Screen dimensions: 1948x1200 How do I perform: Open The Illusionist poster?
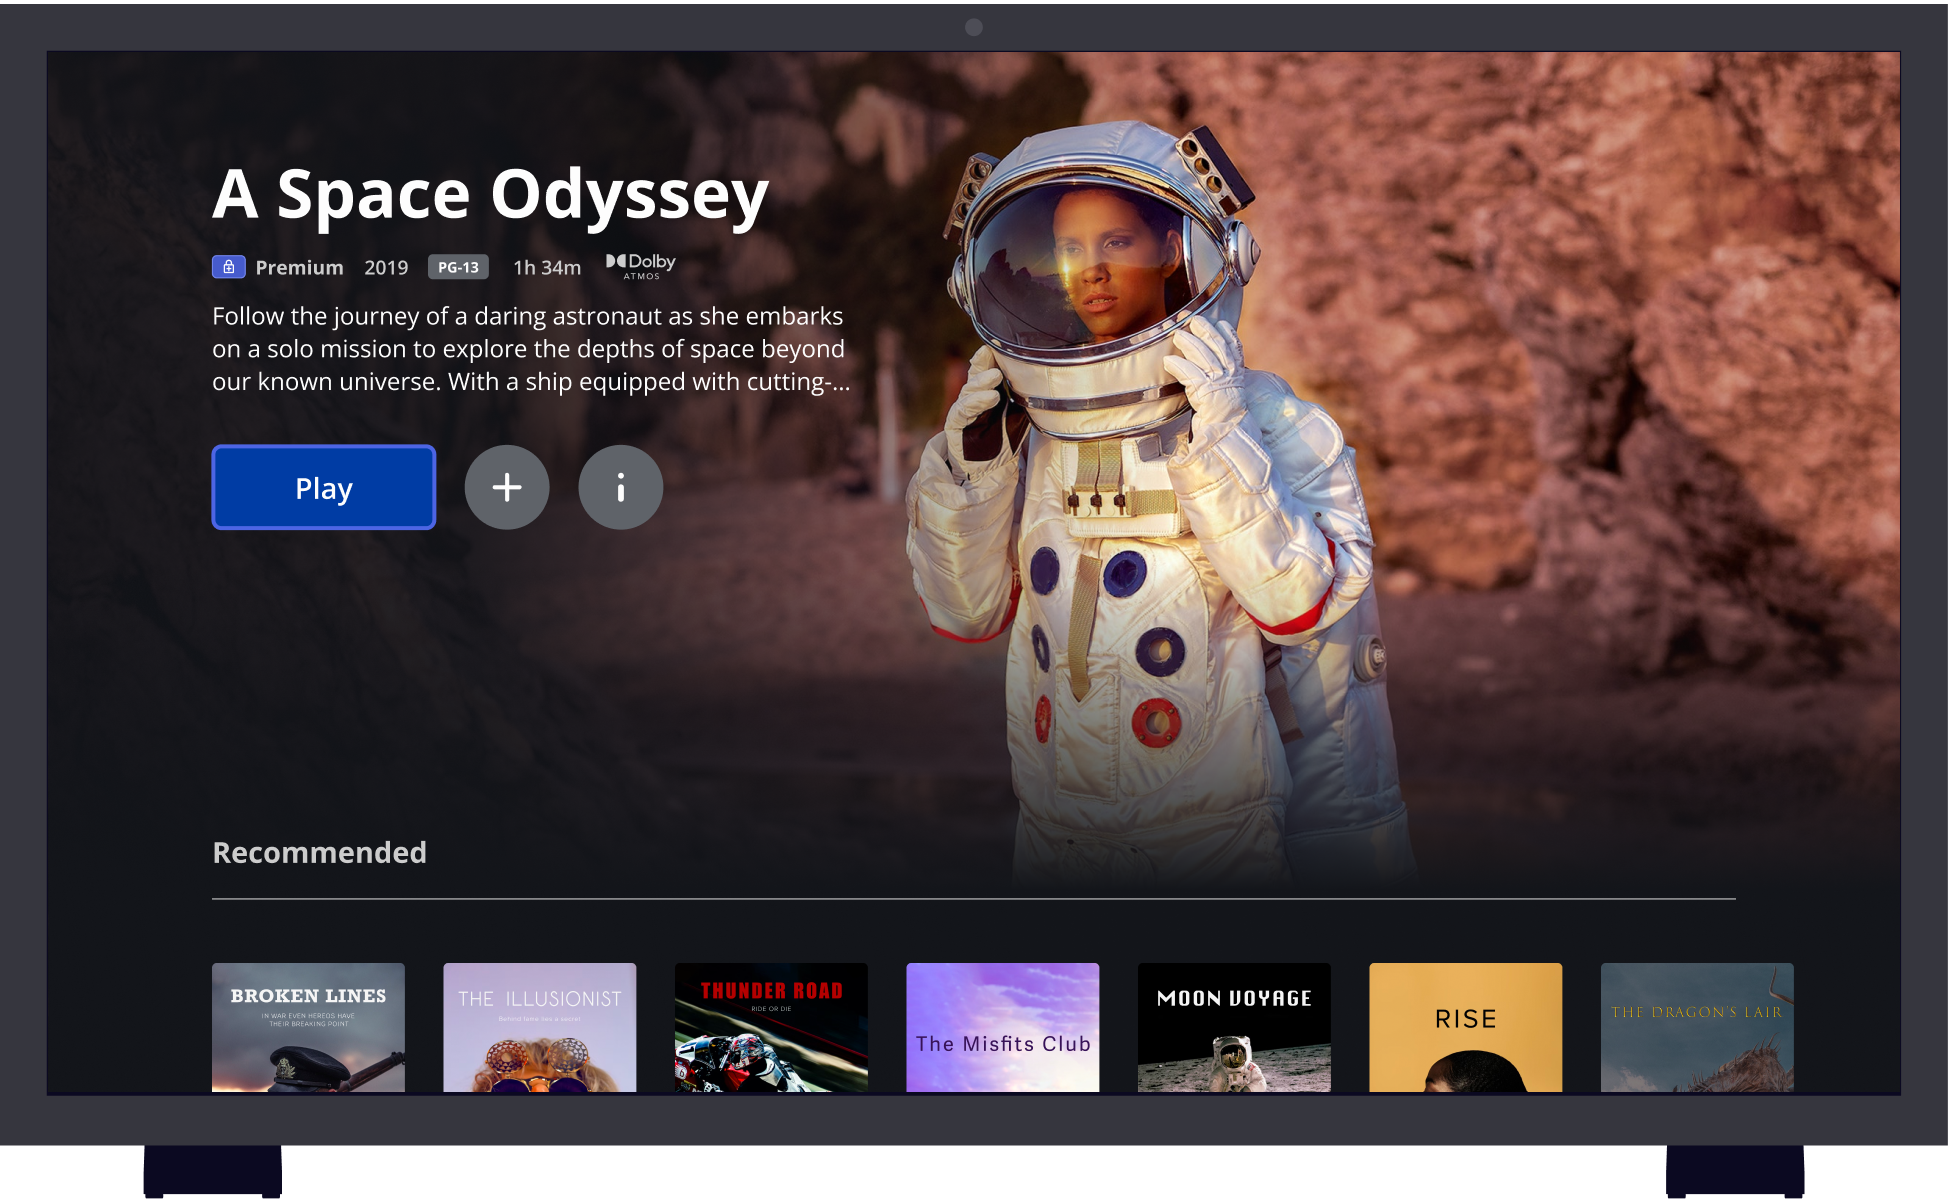point(540,1027)
